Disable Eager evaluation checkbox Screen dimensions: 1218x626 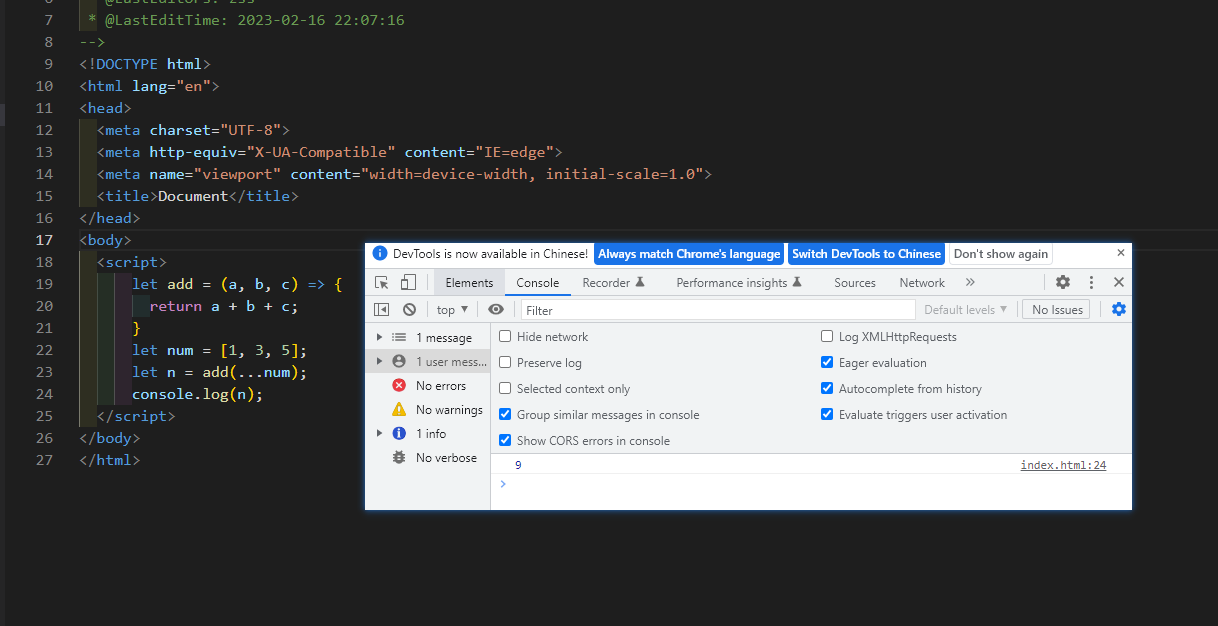click(x=827, y=363)
